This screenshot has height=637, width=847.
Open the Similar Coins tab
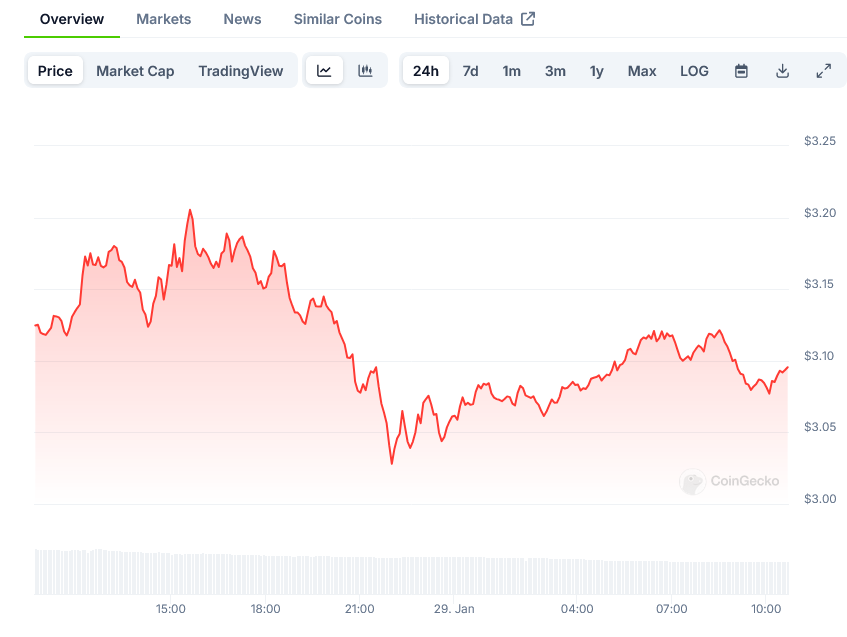point(338,19)
